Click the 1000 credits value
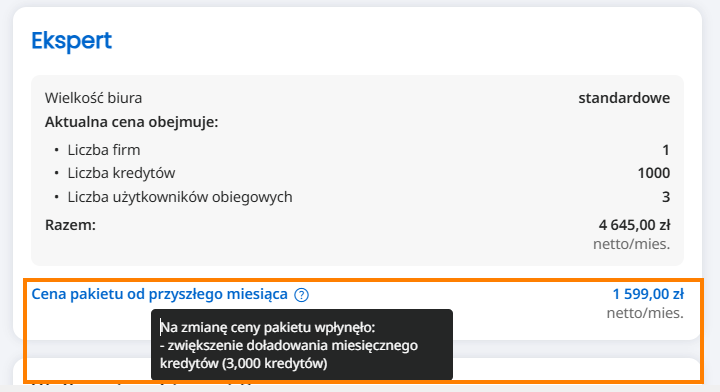 point(654,173)
